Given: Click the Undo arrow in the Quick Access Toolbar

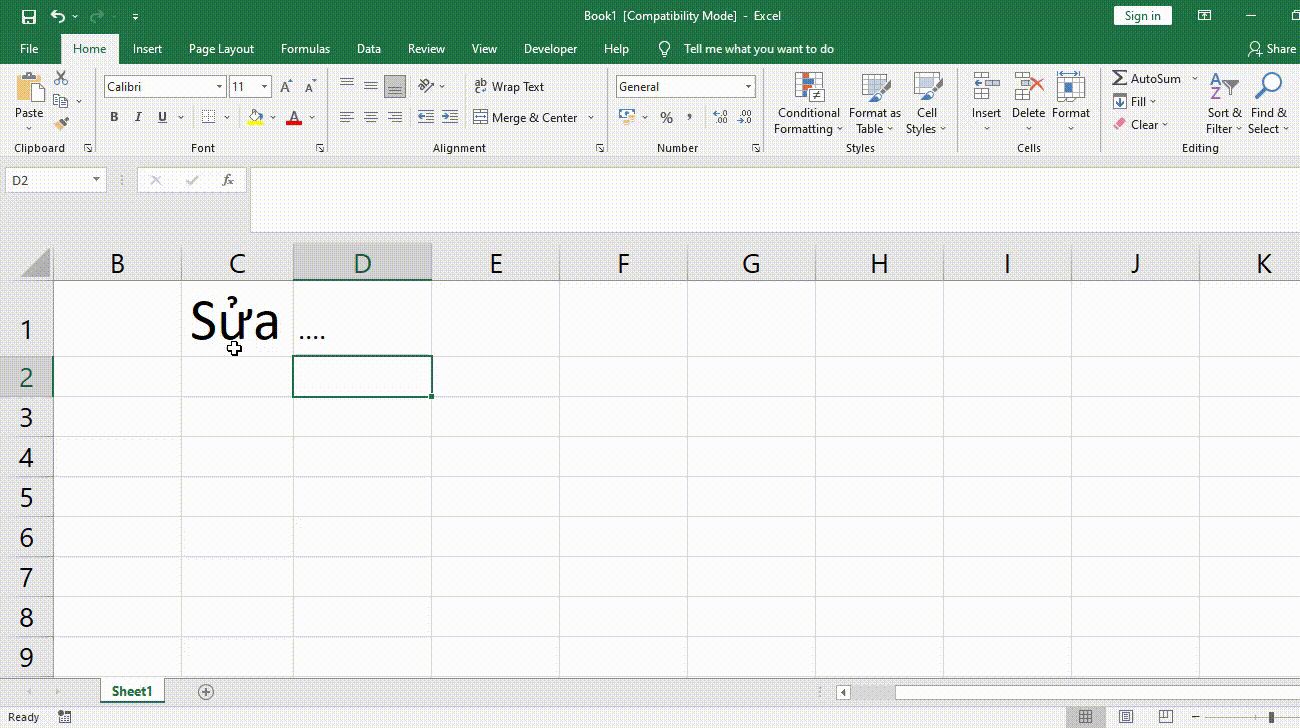Looking at the screenshot, I should coord(58,16).
